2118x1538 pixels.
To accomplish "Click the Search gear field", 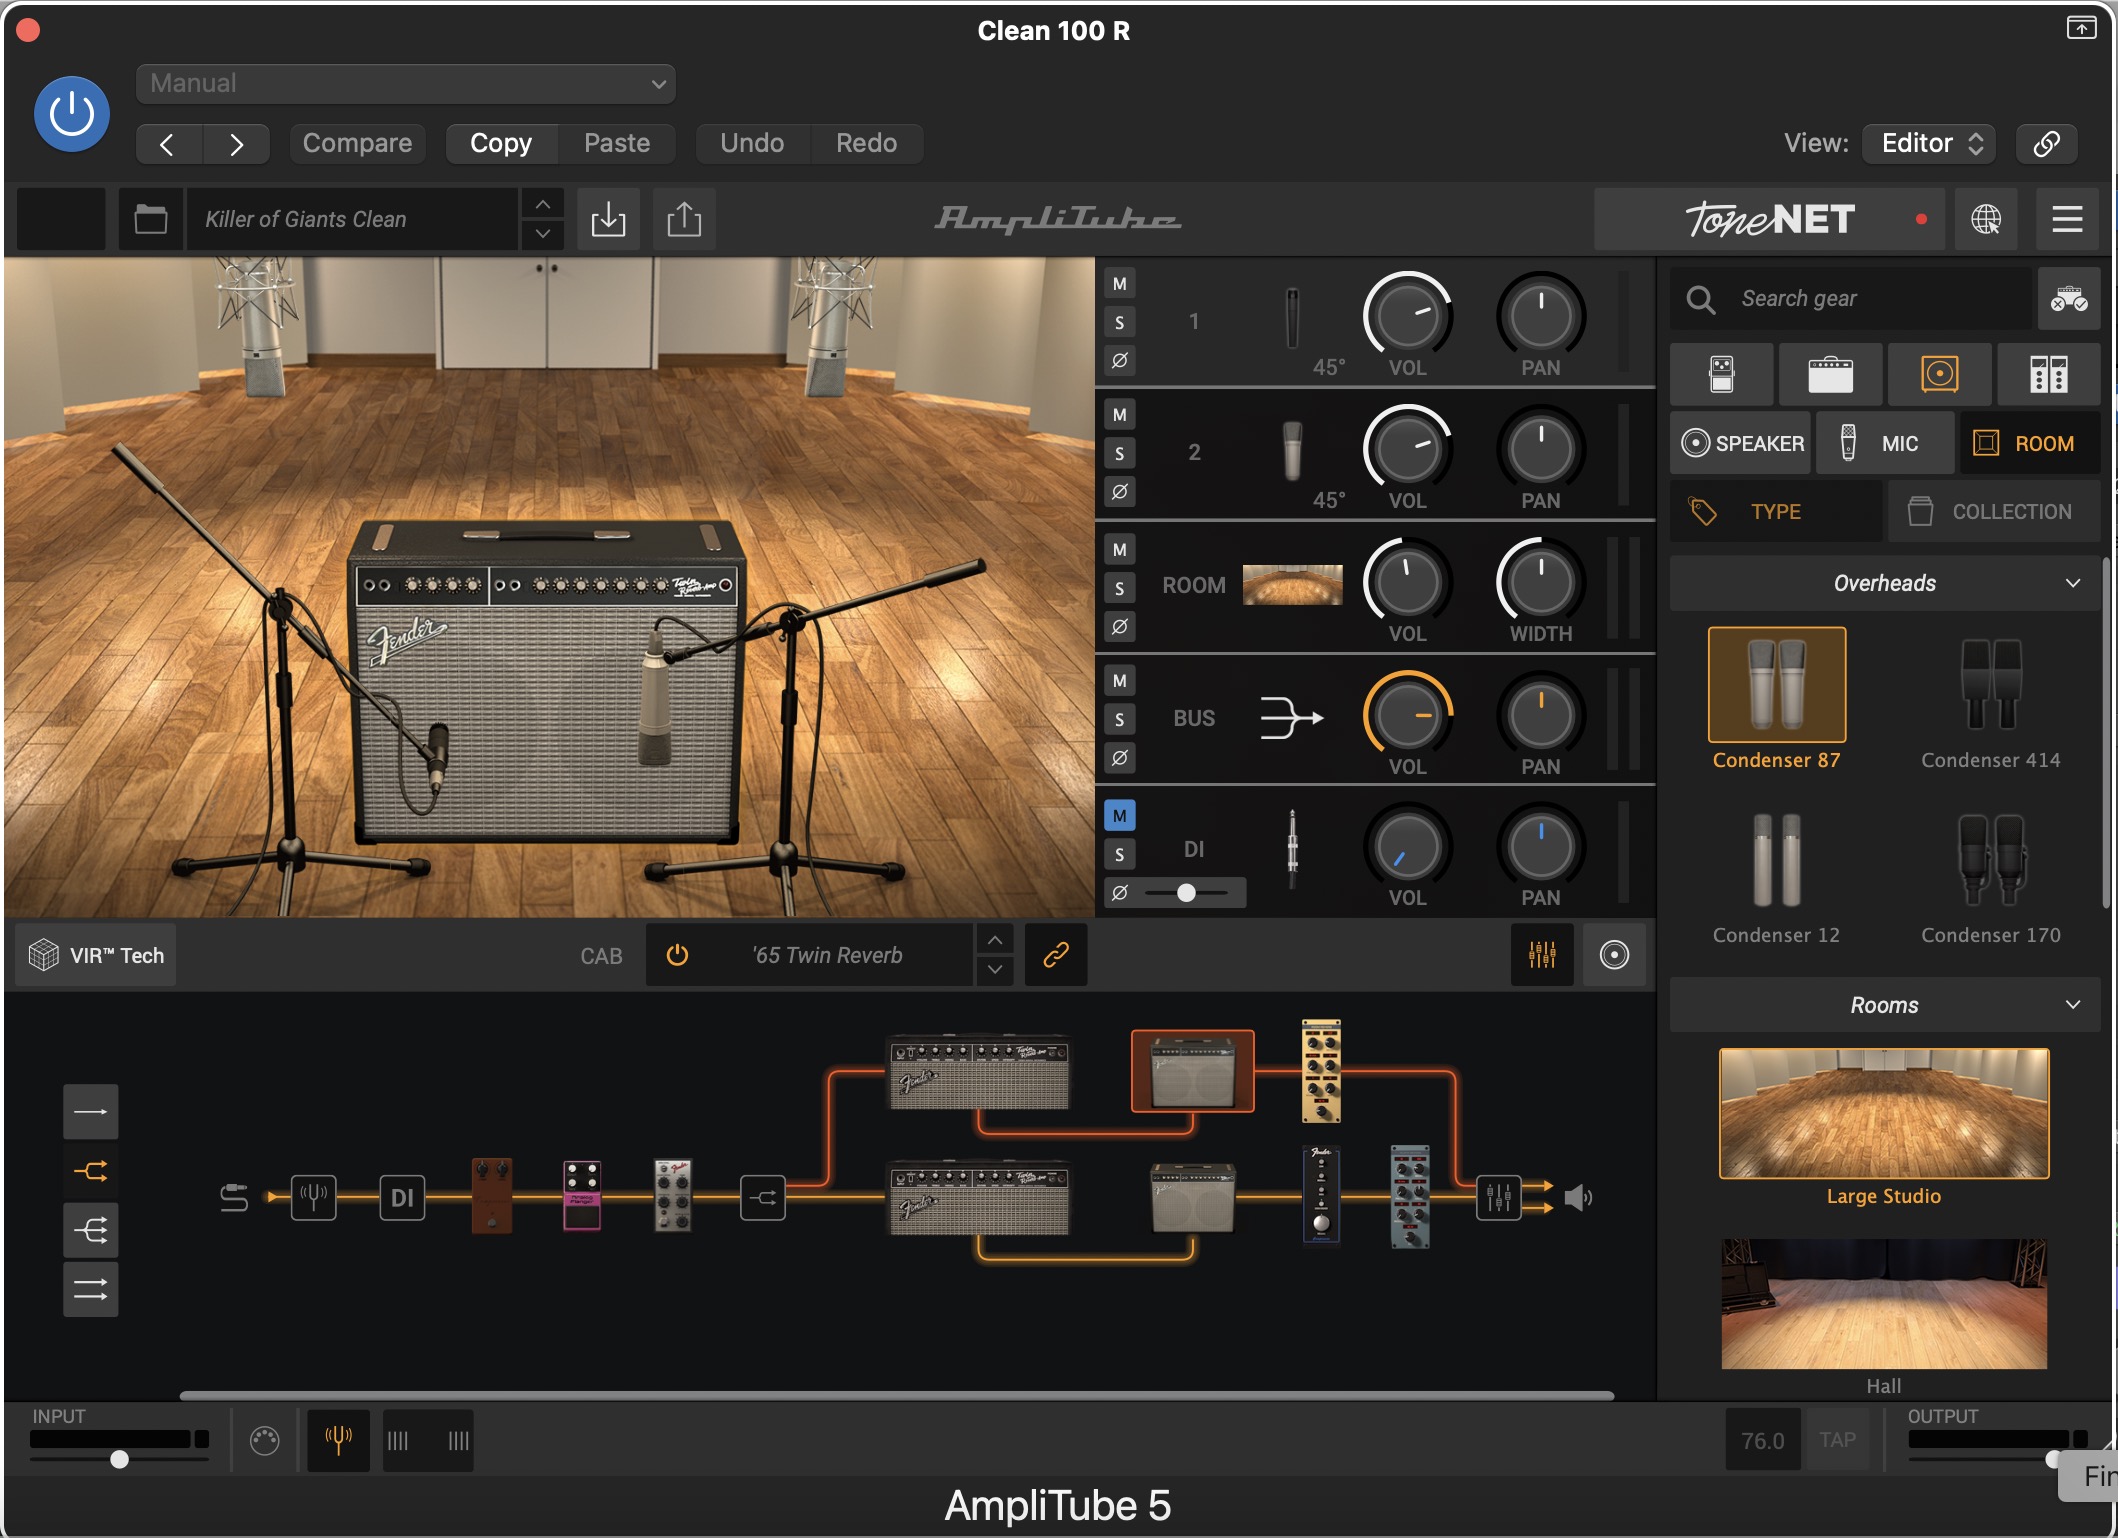I will tap(1853, 298).
